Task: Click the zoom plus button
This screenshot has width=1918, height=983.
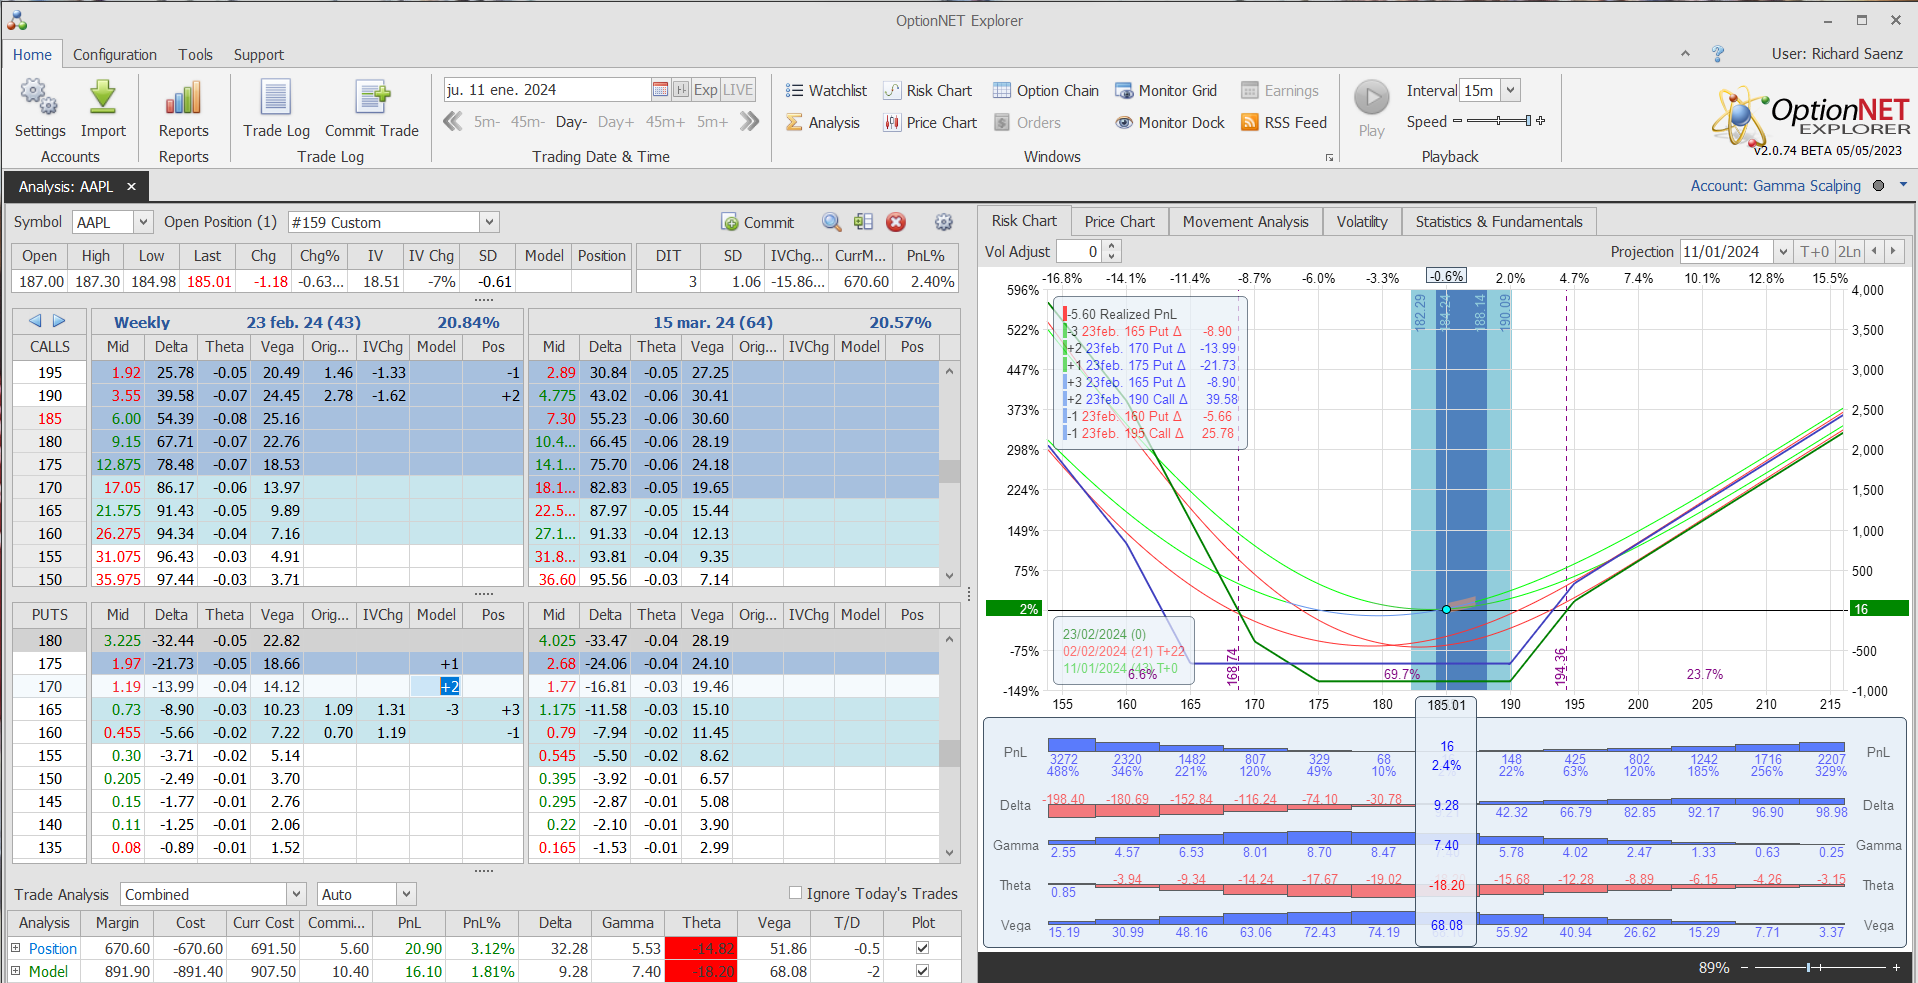Action: coord(1896,967)
